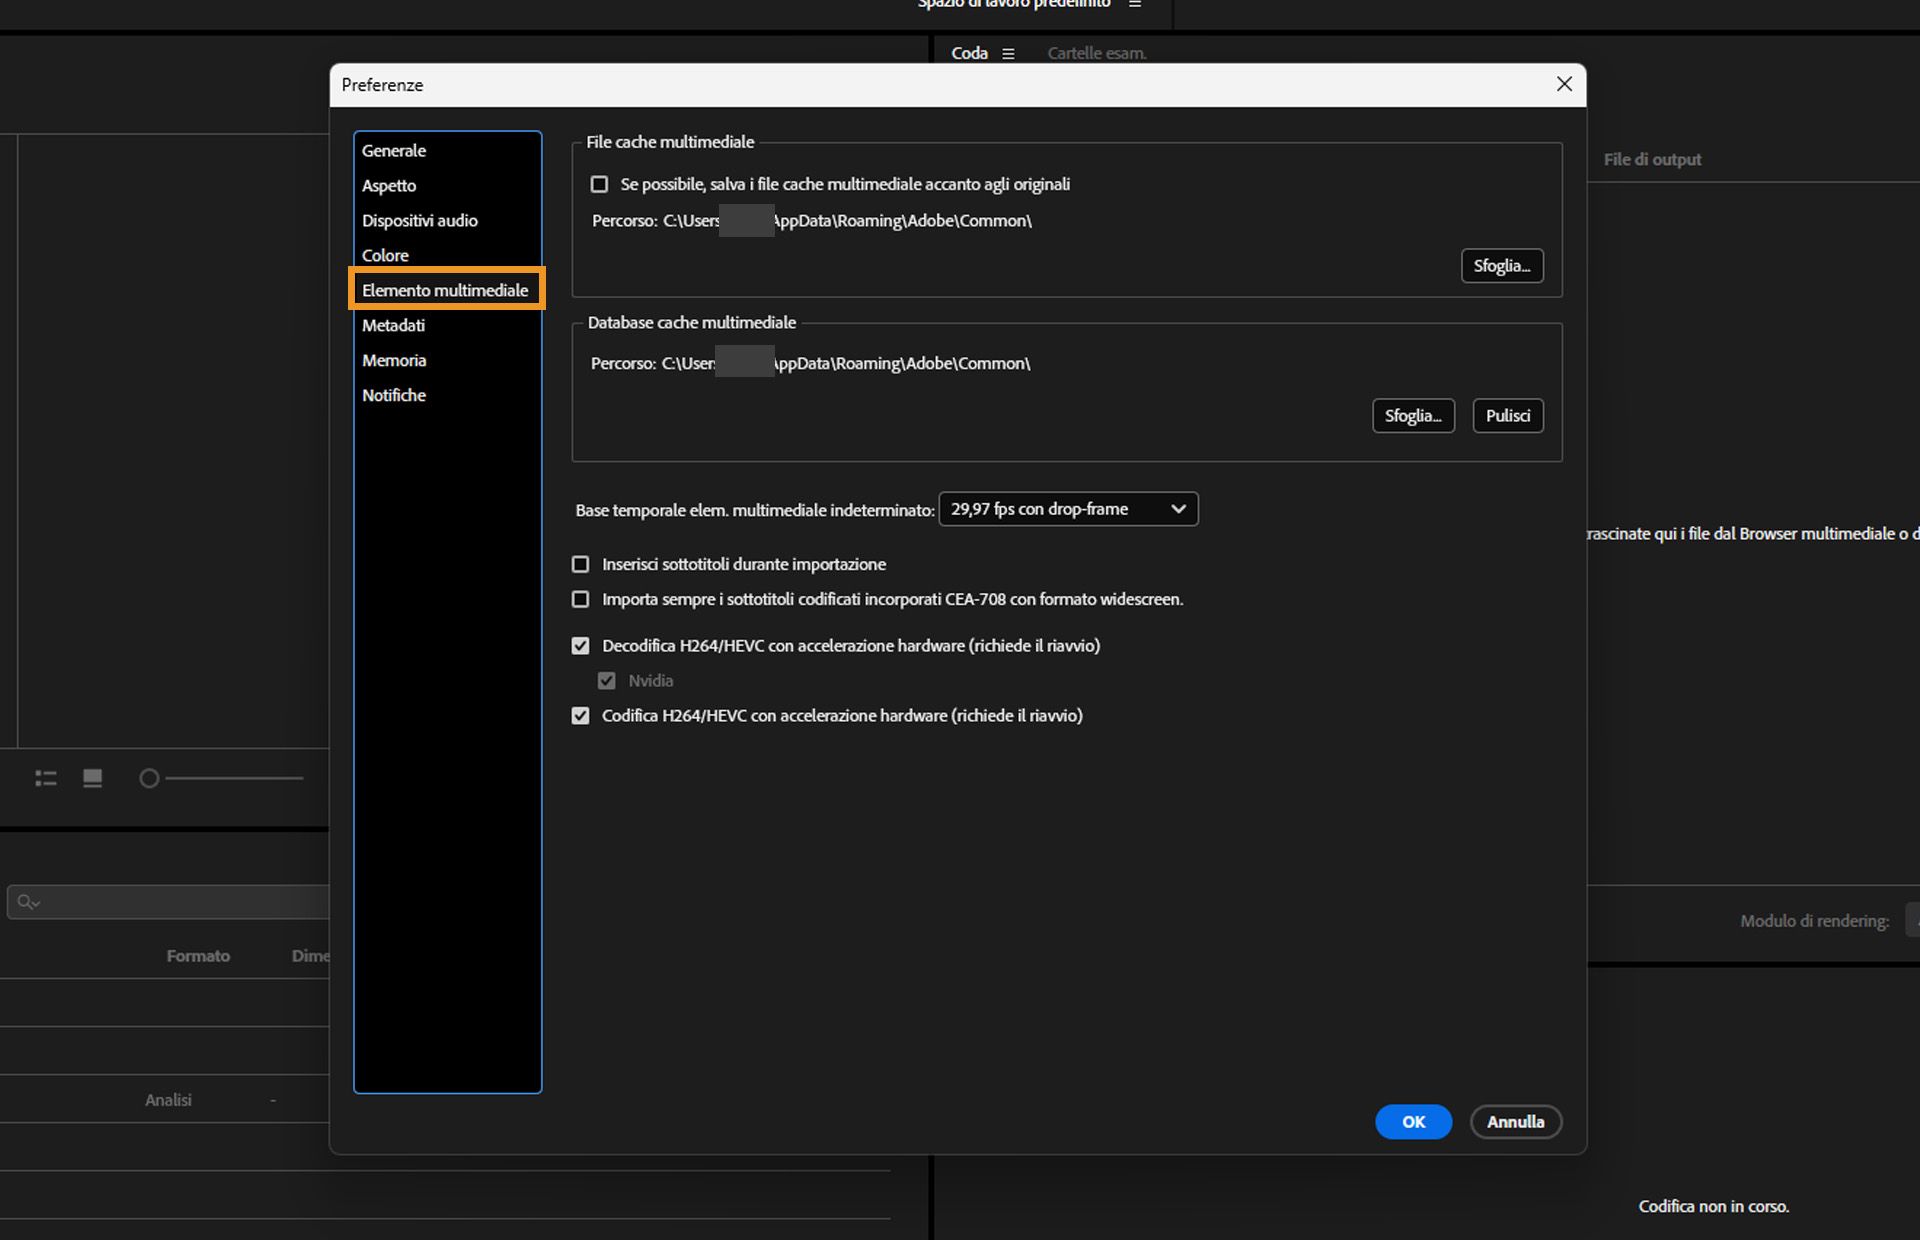Toggle CEA-708 widescreen subtitle import
The width and height of the screenshot is (1920, 1240).
(x=580, y=599)
